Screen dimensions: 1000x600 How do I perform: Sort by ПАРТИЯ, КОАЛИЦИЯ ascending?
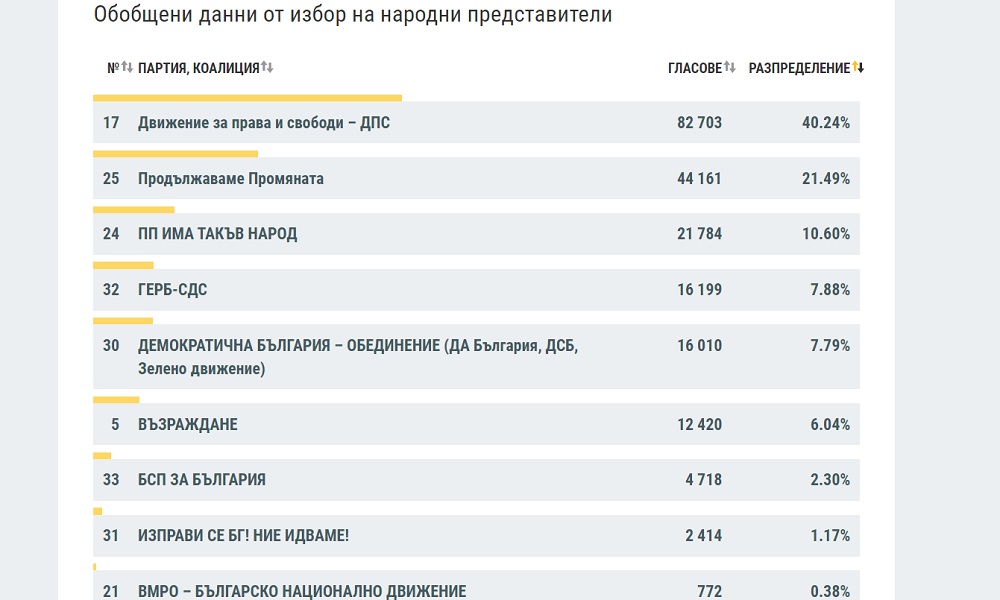(265, 67)
